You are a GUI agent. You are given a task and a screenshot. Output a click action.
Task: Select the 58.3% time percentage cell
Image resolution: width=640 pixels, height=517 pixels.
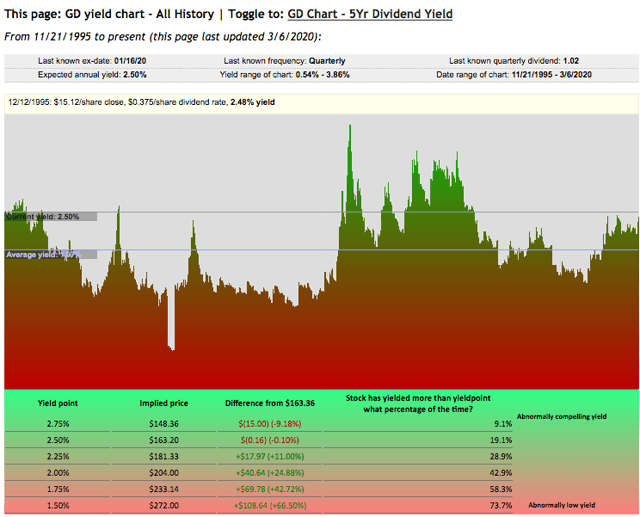tap(501, 489)
